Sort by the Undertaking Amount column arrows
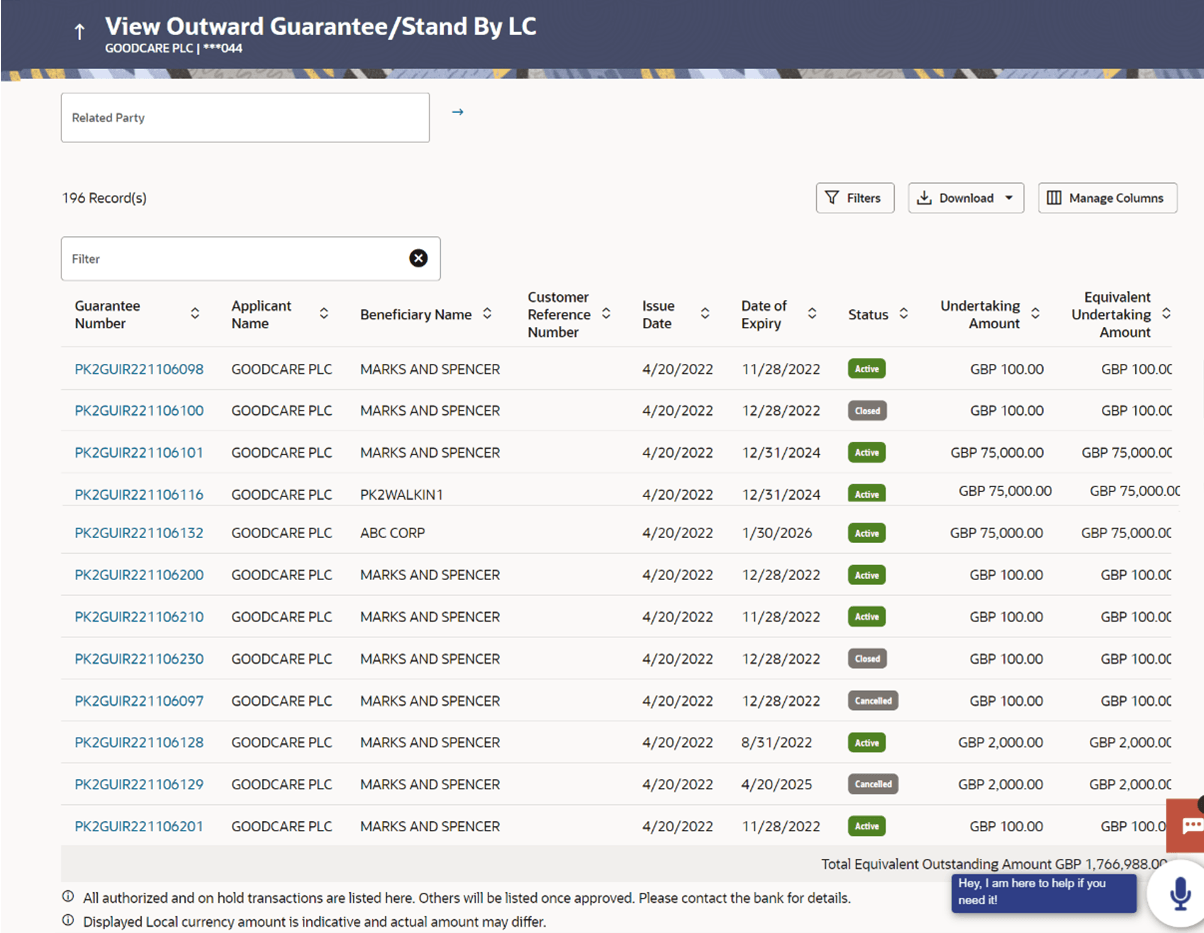The width and height of the screenshot is (1204, 933). tap(1035, 314)
